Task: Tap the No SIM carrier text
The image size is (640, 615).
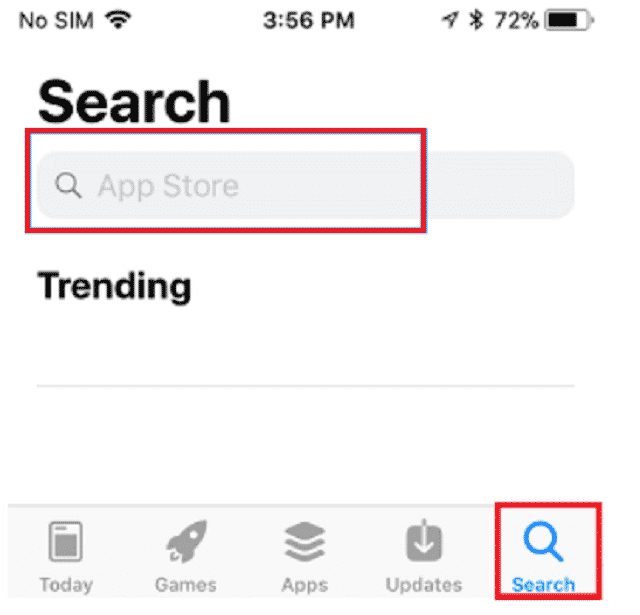Action: [56, 20]
